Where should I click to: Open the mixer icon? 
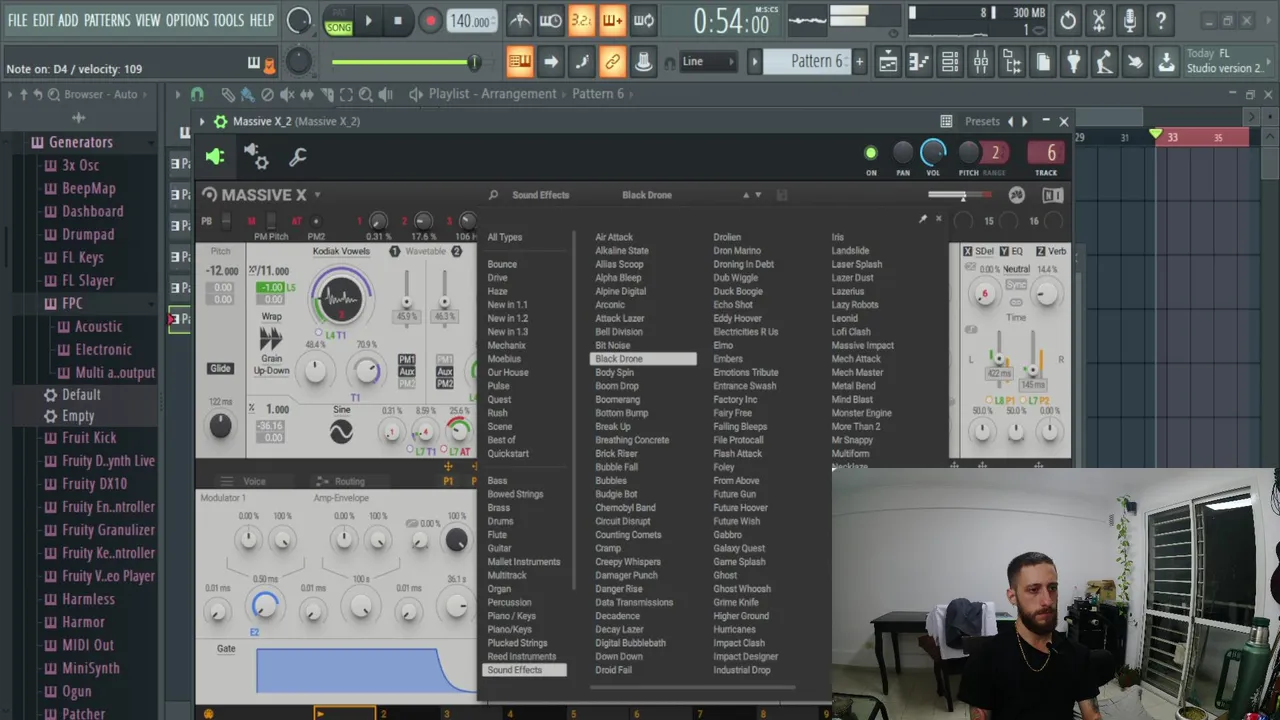pyautogui.click(x=981, y=62)
